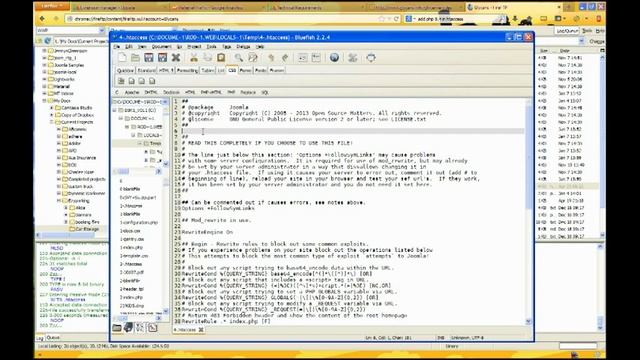Viewport: 640px width, 360px height.
Task: Open the Document menu
Action: pyautogui.click(x=161, y=47)
